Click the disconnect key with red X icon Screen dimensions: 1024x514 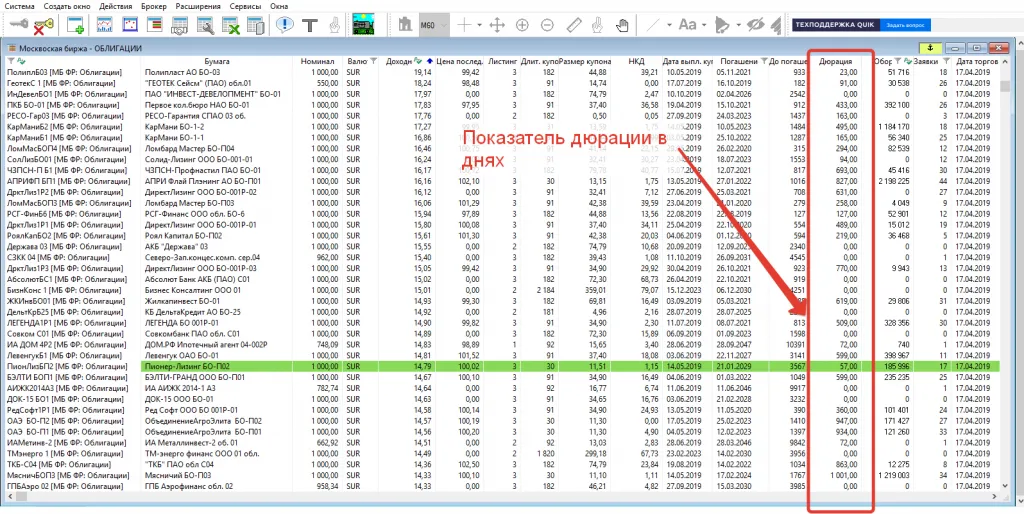43,25
